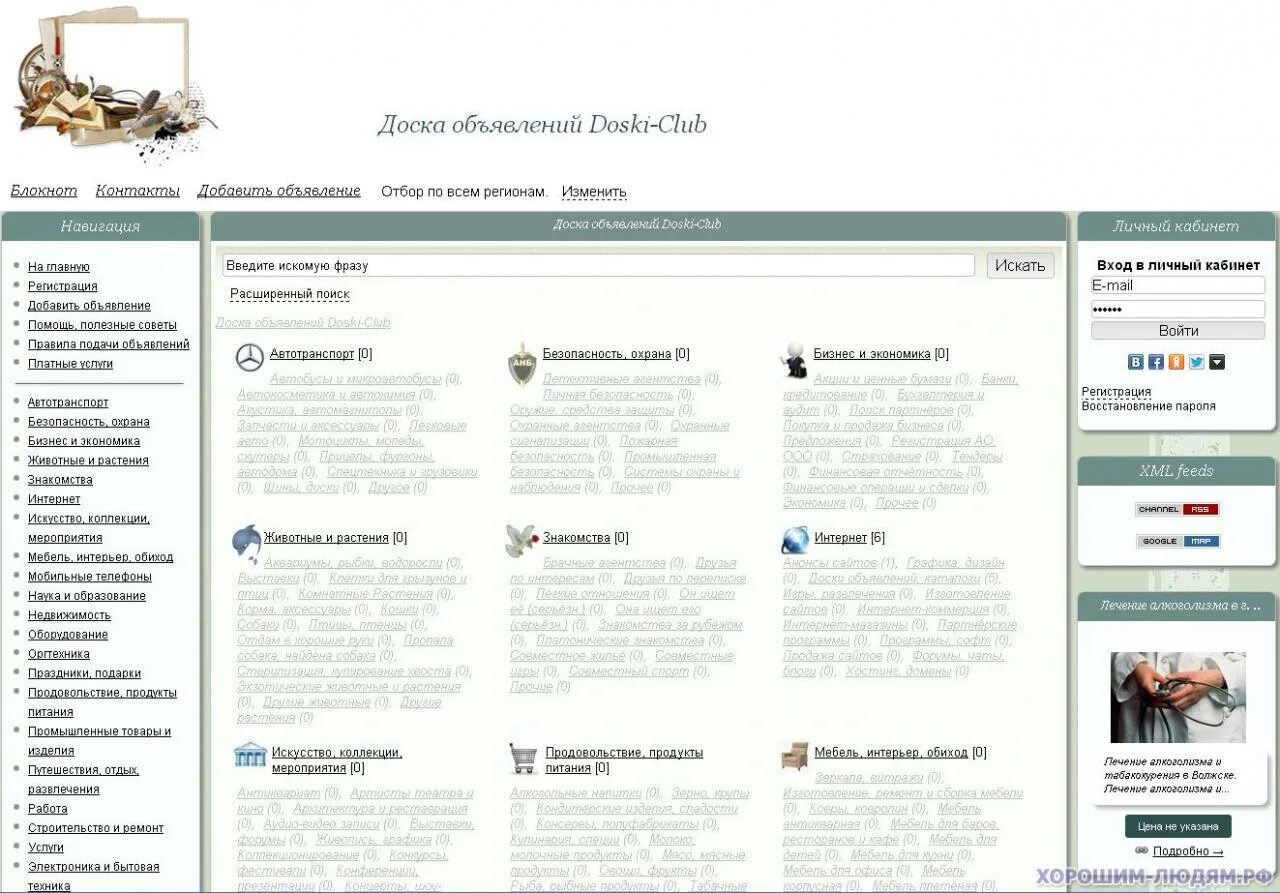Open the Контакты top menu item
The width and height of the screenshot is (1280, 893).
[137, 191]
